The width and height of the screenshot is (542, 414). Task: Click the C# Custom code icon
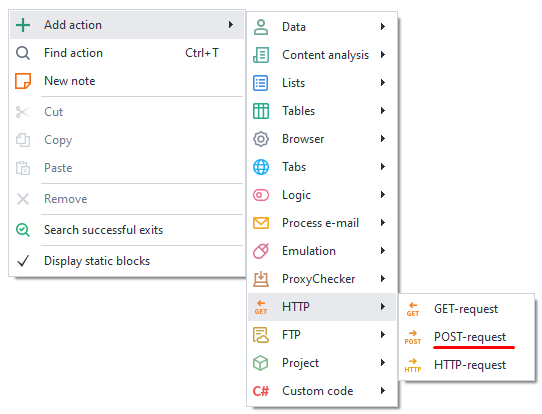261,391
